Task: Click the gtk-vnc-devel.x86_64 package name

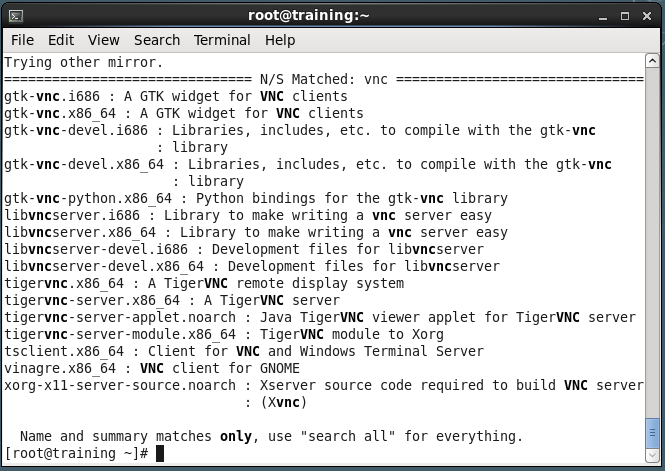Action: [x=84, y=164]
